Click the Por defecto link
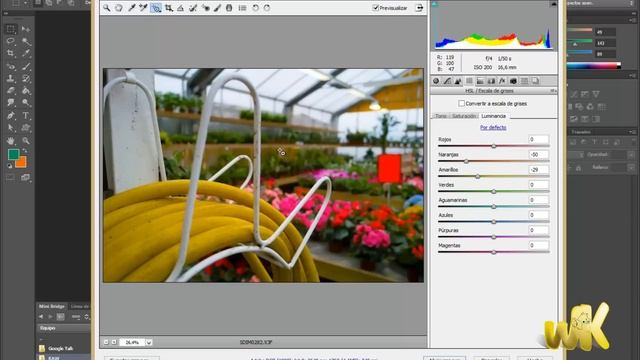640x360 pixels. [x=493, y=127]
